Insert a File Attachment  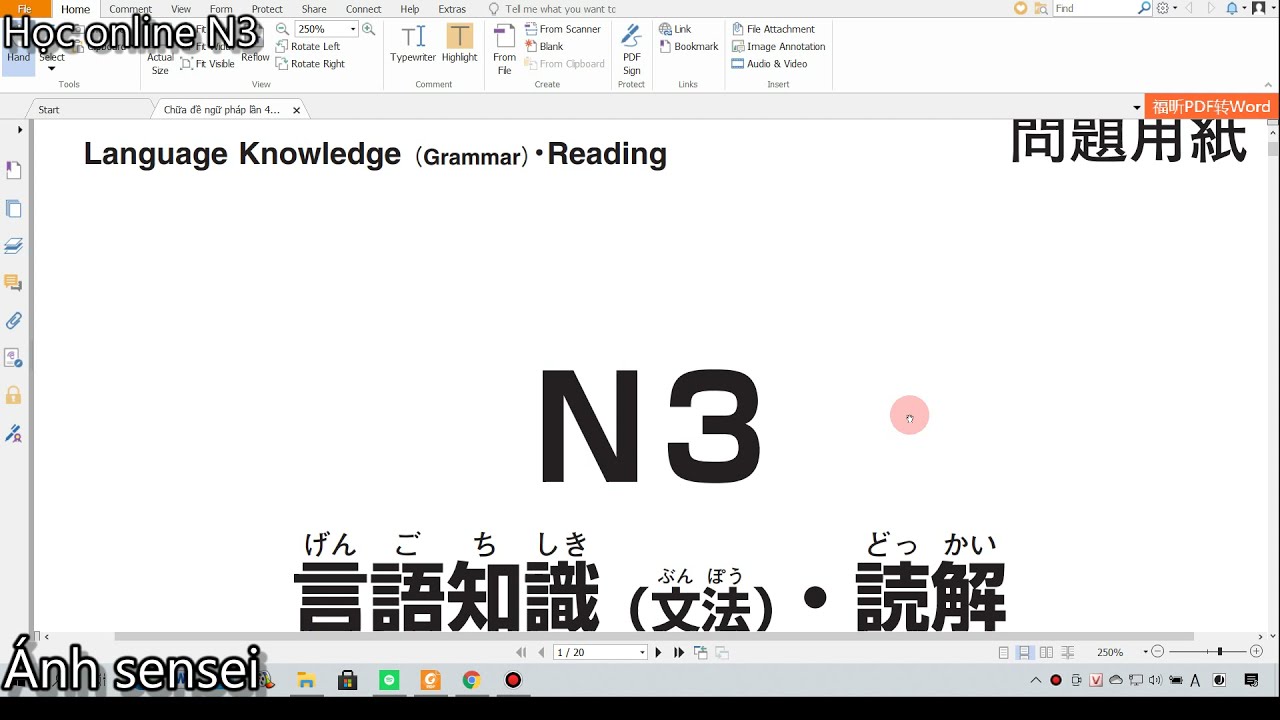pyautogui.click(x=773, y=29)
